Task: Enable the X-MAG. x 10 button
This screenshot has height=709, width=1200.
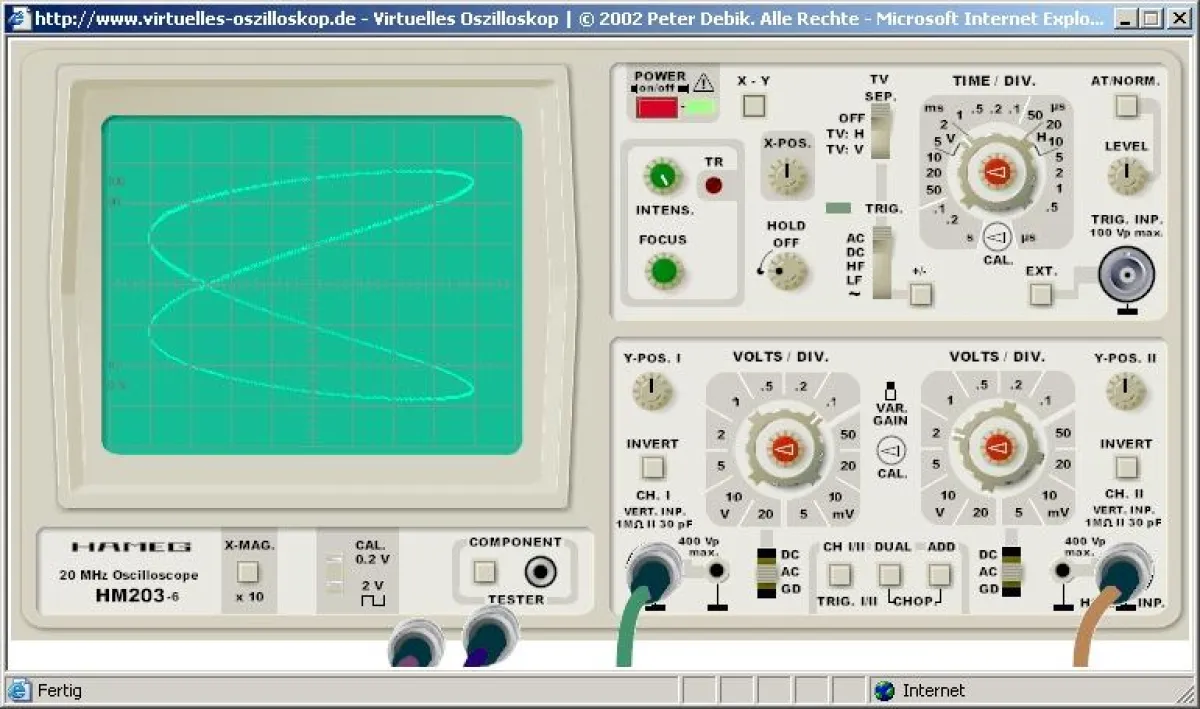Action: [248, 572]
